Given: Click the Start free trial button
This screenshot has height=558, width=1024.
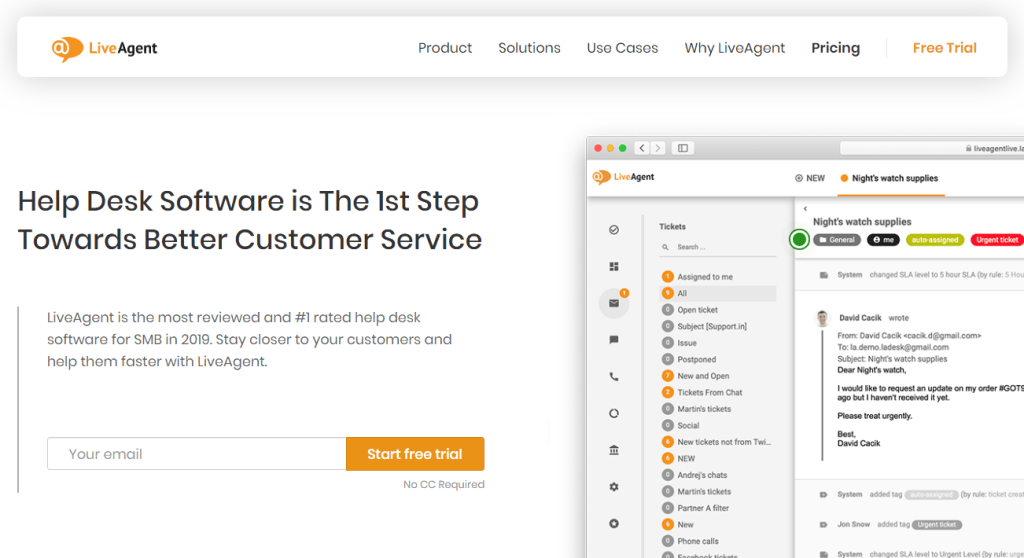Looking at the screenshot, I should click(415, 454).
